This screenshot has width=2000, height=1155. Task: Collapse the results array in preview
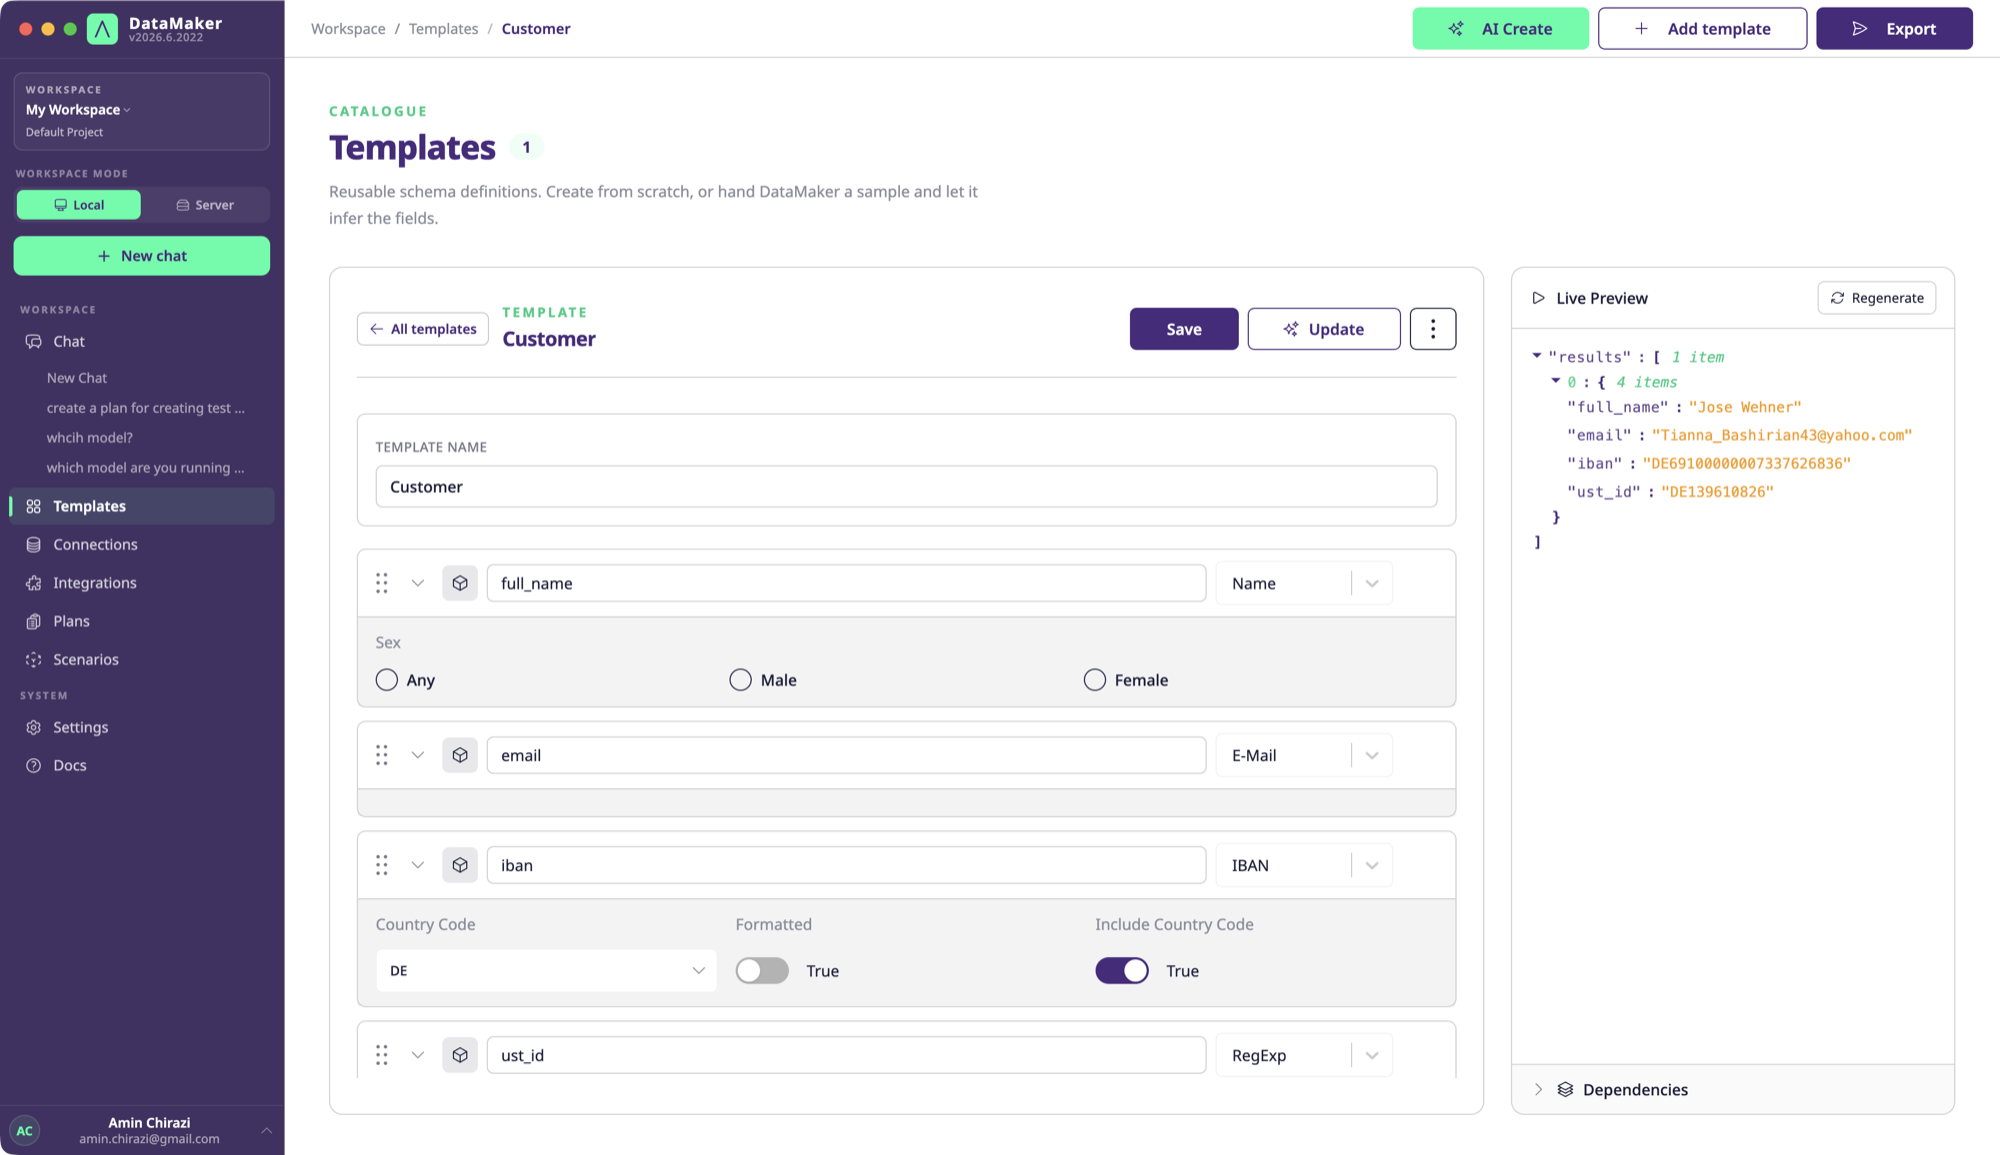tap(1537, 356)
